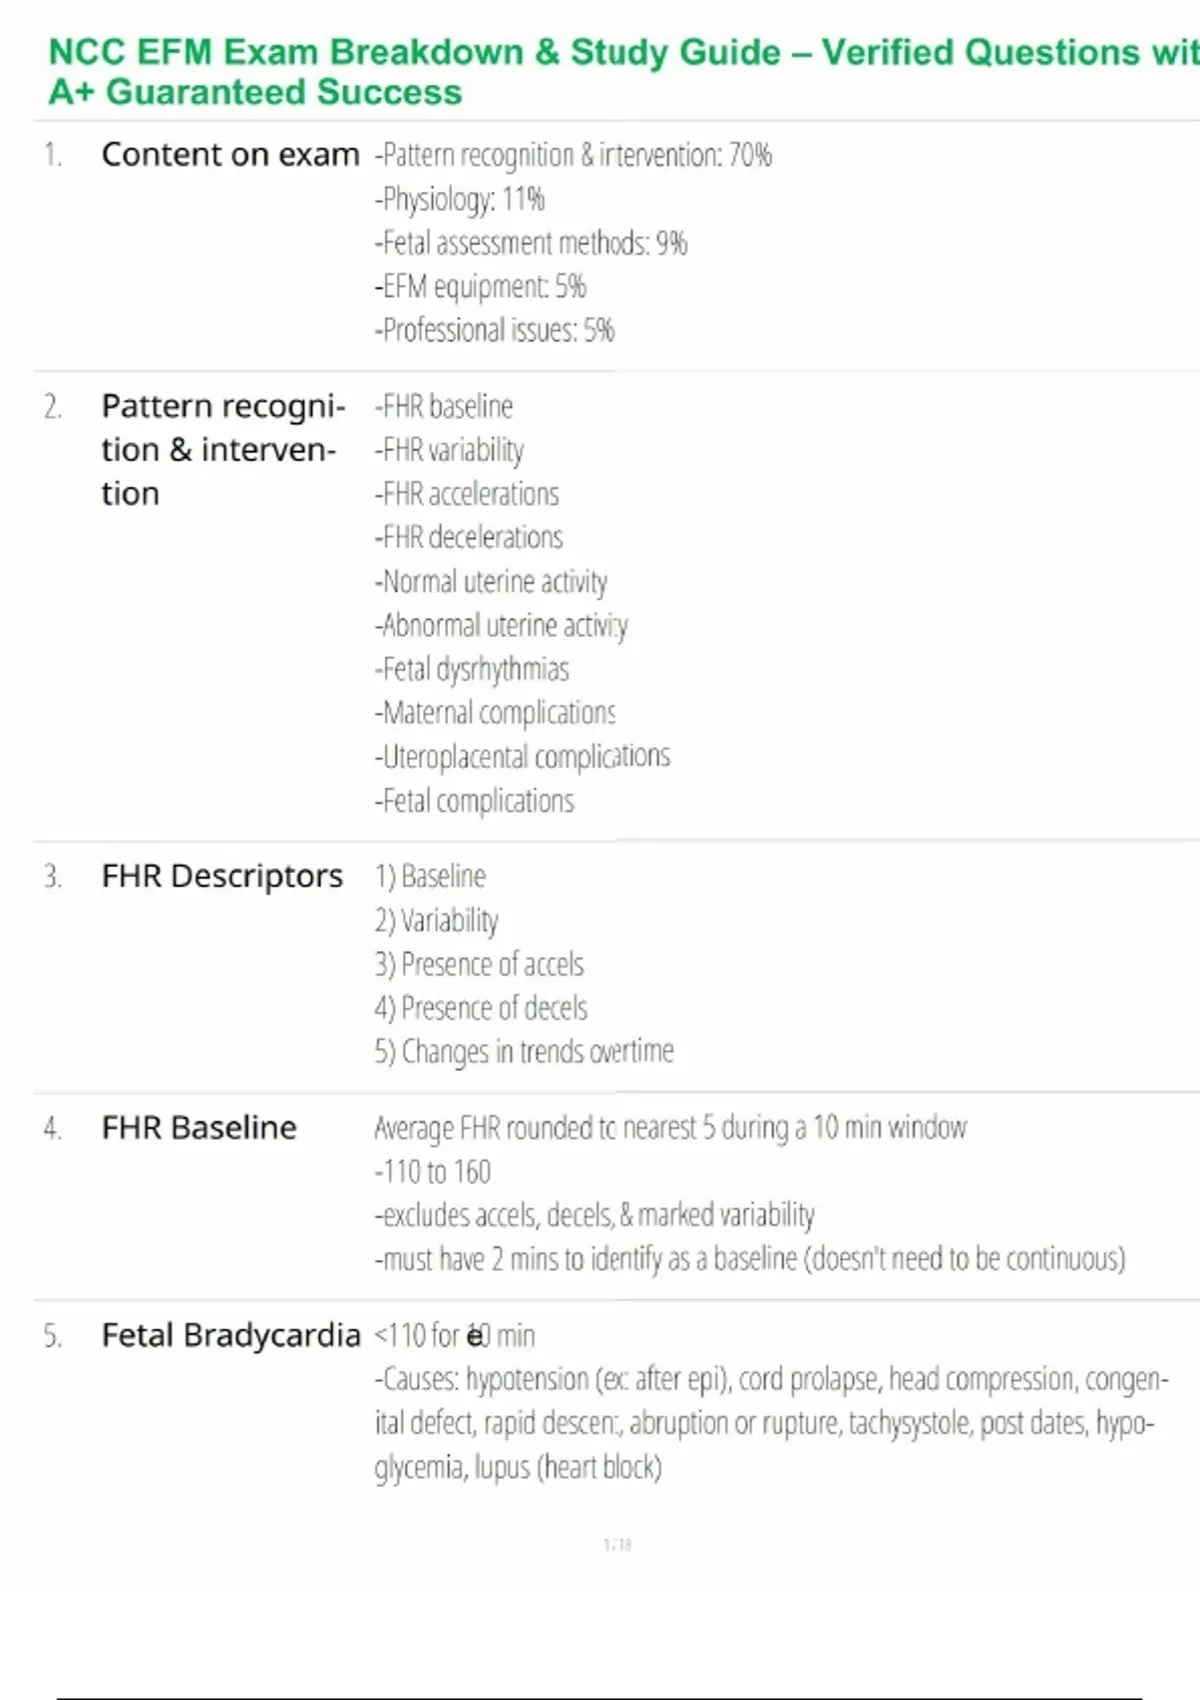Click the 'Physiology: 11%' entry
Screen dimensions: 1200x1700
coord(460,199)
